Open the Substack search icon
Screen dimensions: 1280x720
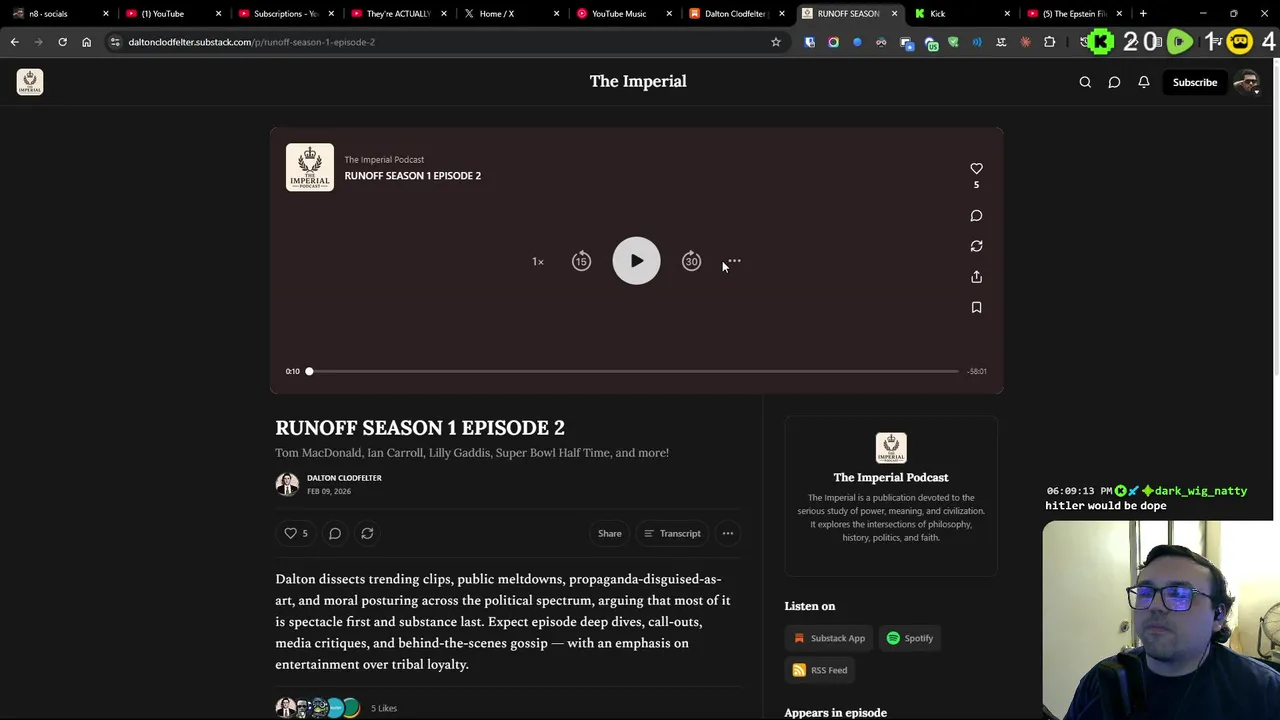click(1085, 82)
